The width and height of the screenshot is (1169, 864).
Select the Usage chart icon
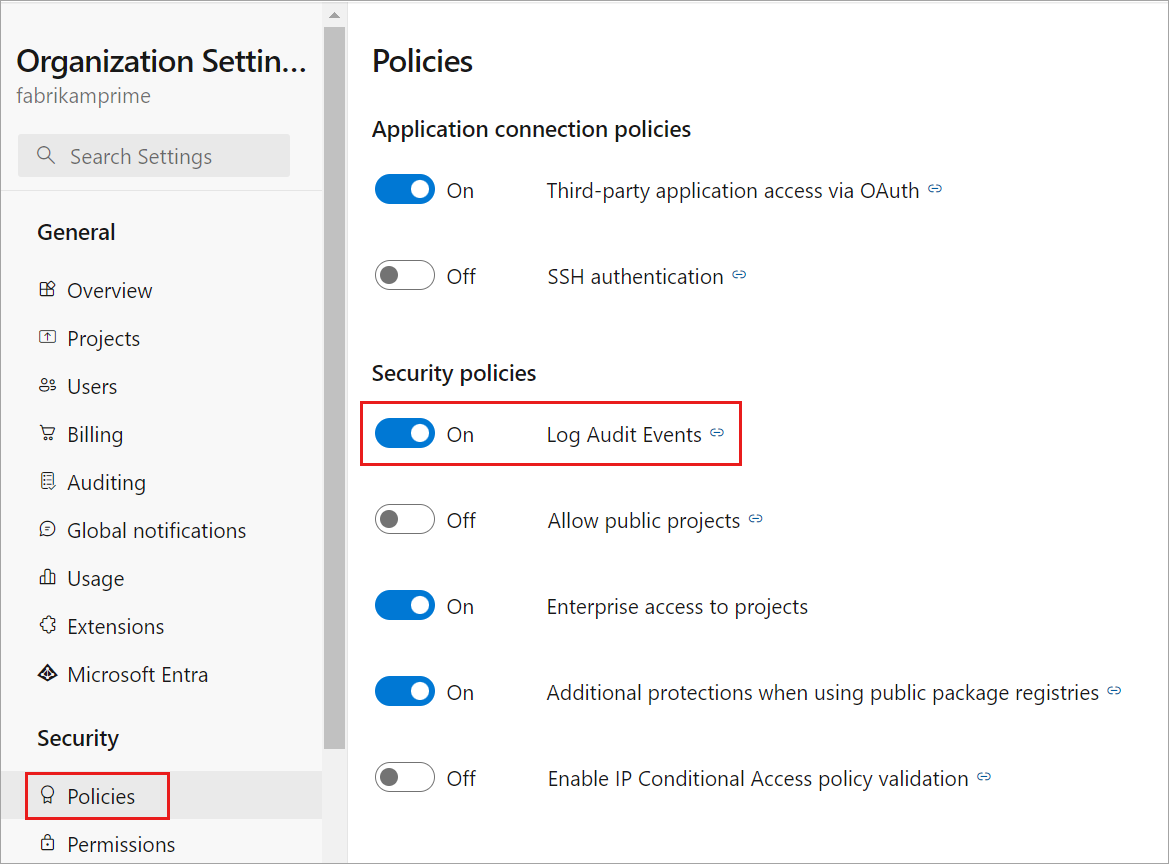[46, 578]
